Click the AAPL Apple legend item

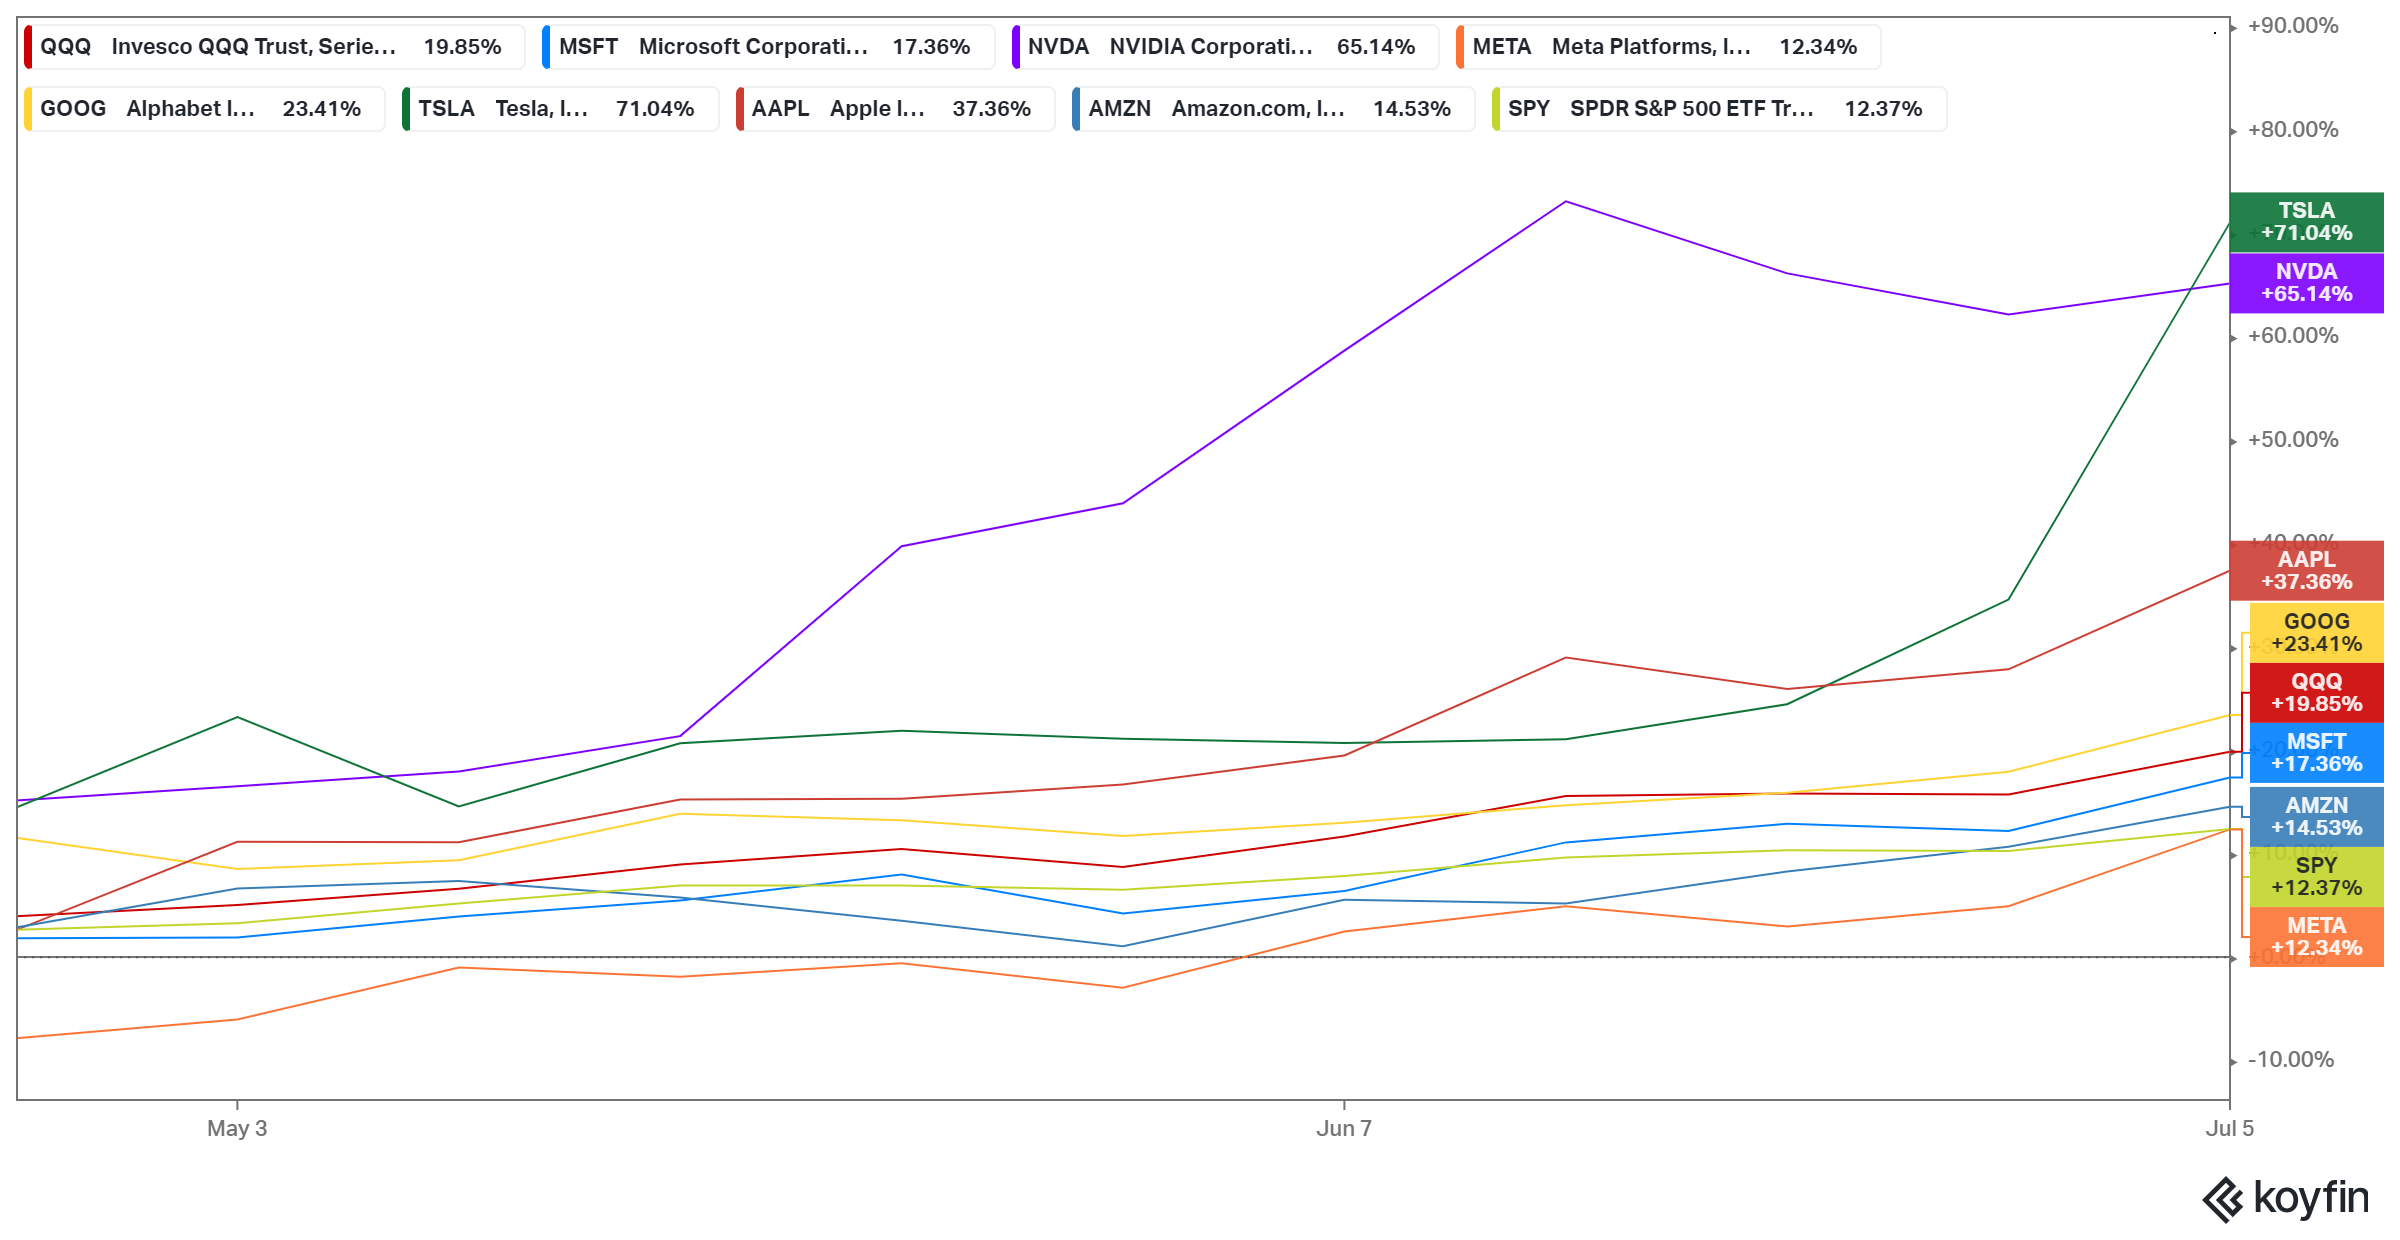coord(895,109)
